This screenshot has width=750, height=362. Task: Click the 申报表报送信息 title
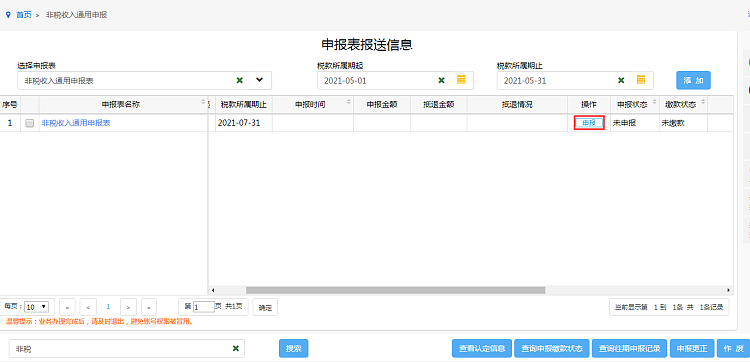[367, 45]
